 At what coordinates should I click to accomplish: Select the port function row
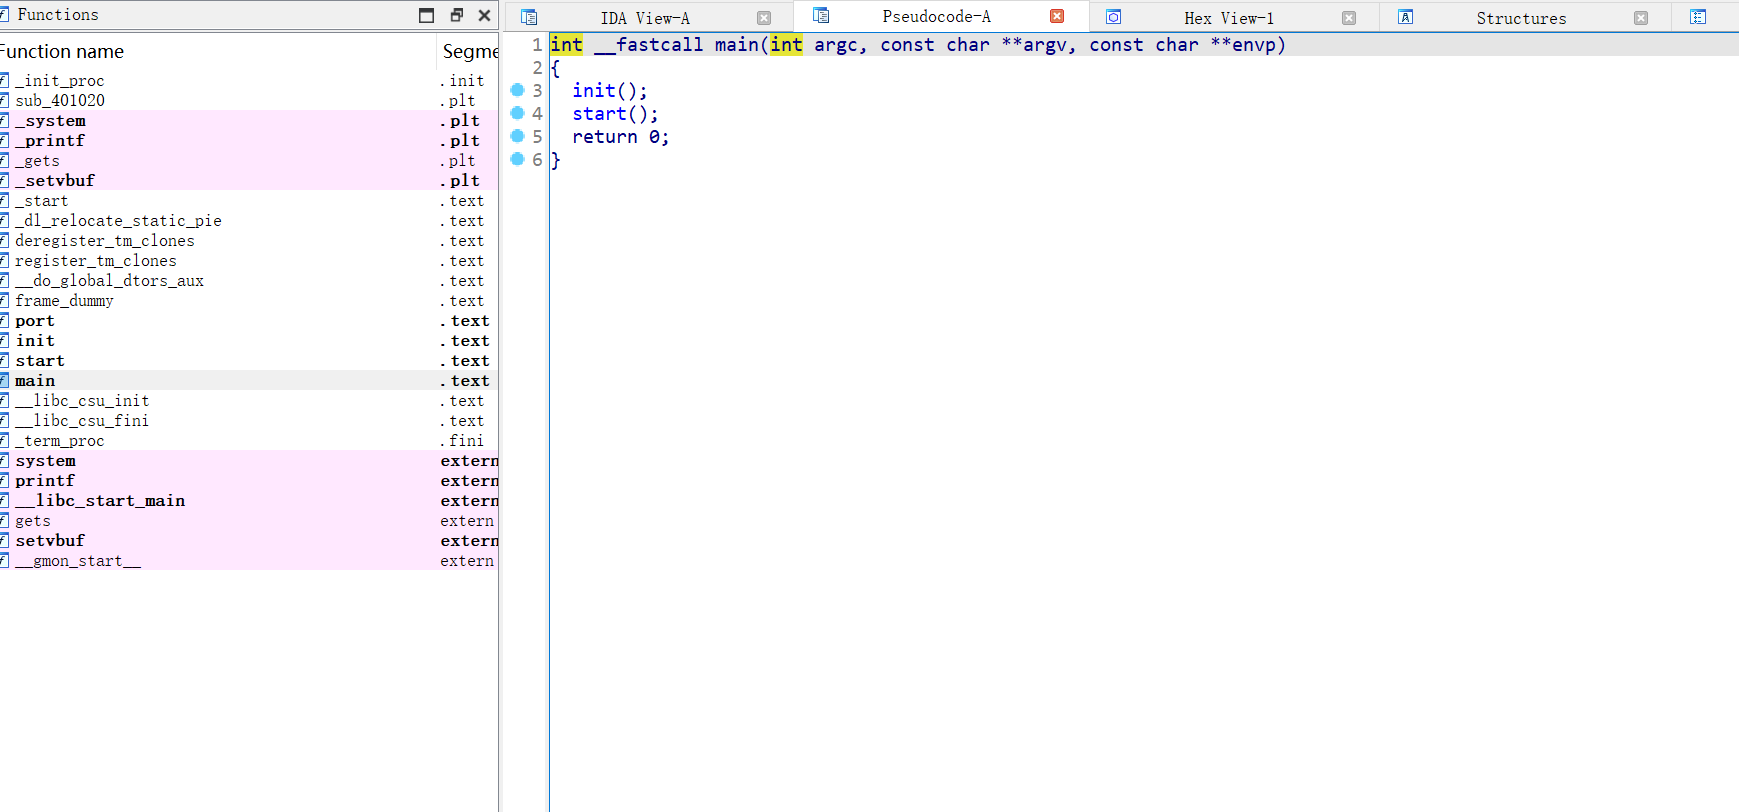249,320
